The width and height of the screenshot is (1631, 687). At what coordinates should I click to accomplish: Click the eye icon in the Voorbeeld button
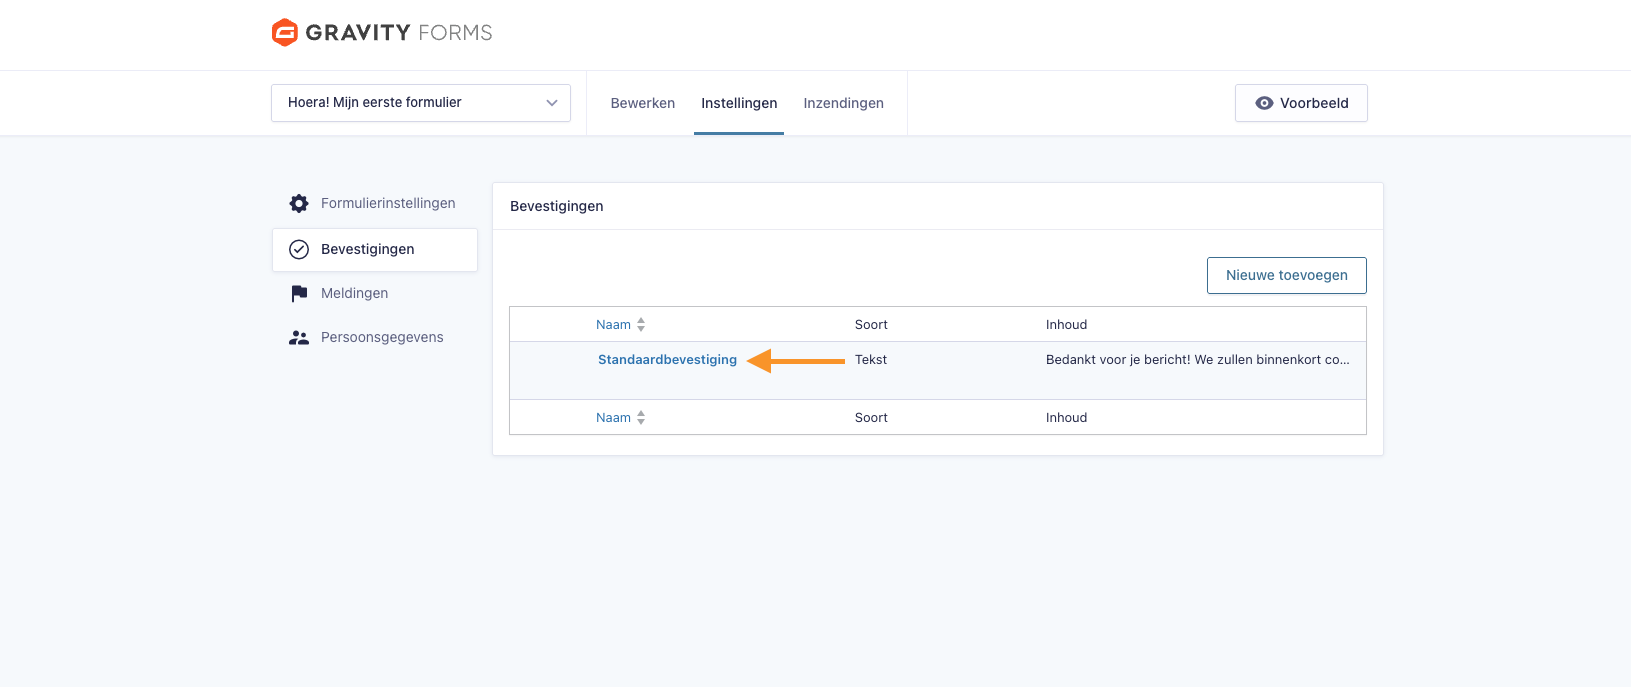1264,103
